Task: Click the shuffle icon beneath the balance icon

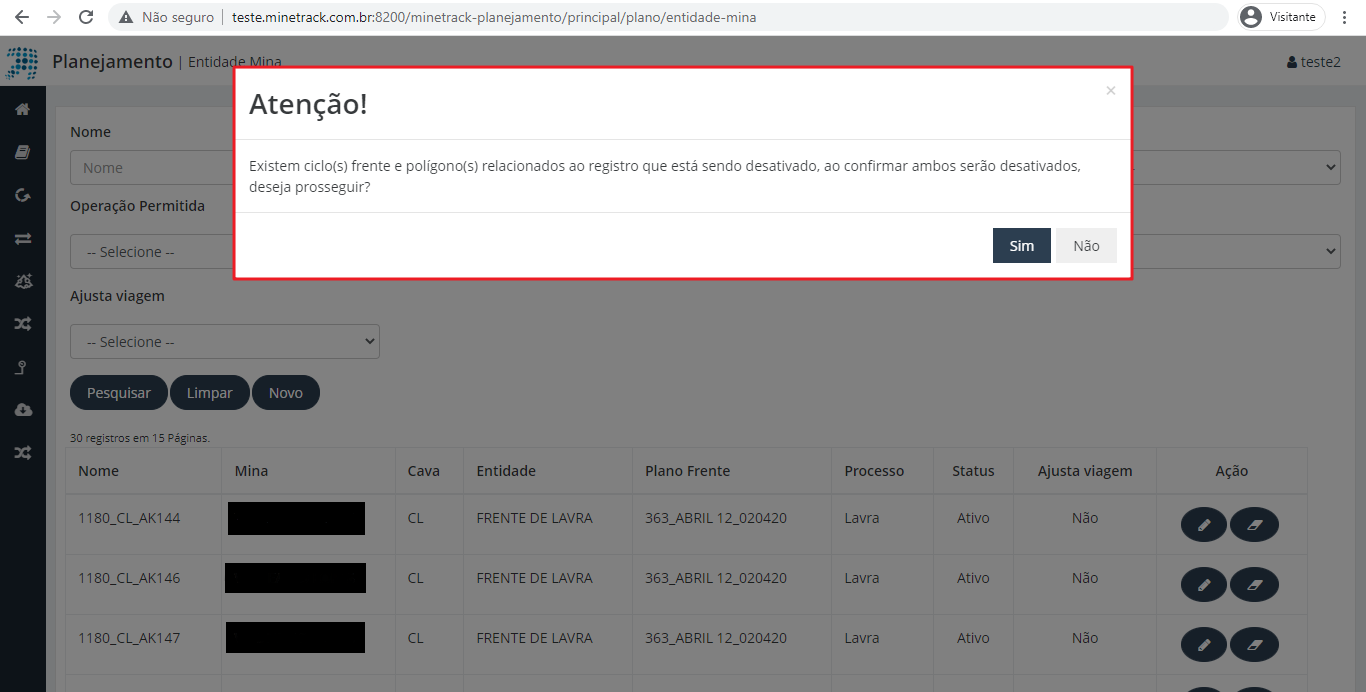Action: pyautogui.click(x=22, y=324)
